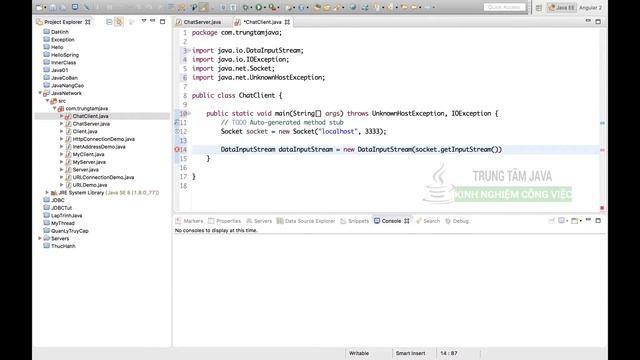Image resolution: width=640 pixels, height=360 pixels.
Task: Maximize the Console panel
Action: [x=598, y=220]
